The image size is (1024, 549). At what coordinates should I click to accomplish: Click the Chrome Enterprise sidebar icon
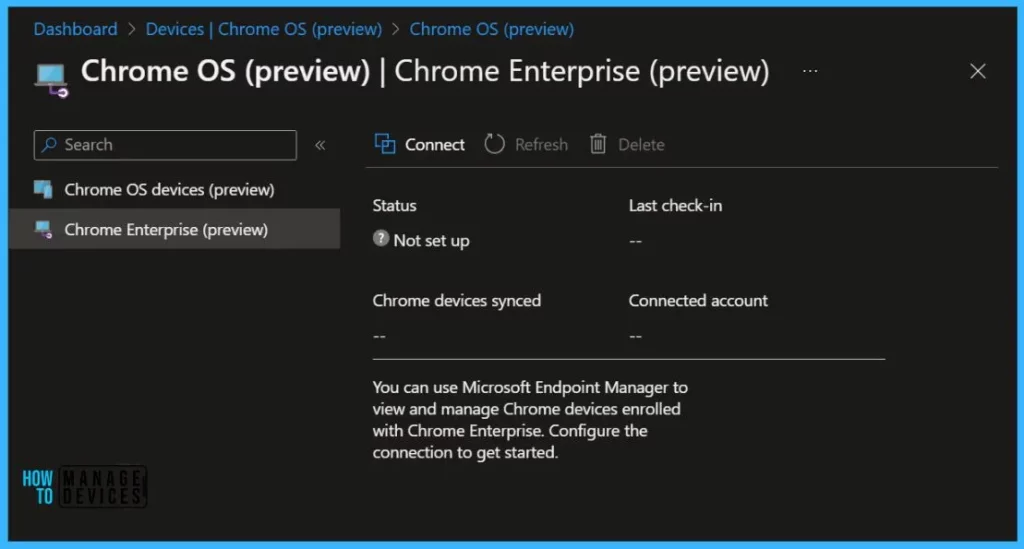coord(44,229)
